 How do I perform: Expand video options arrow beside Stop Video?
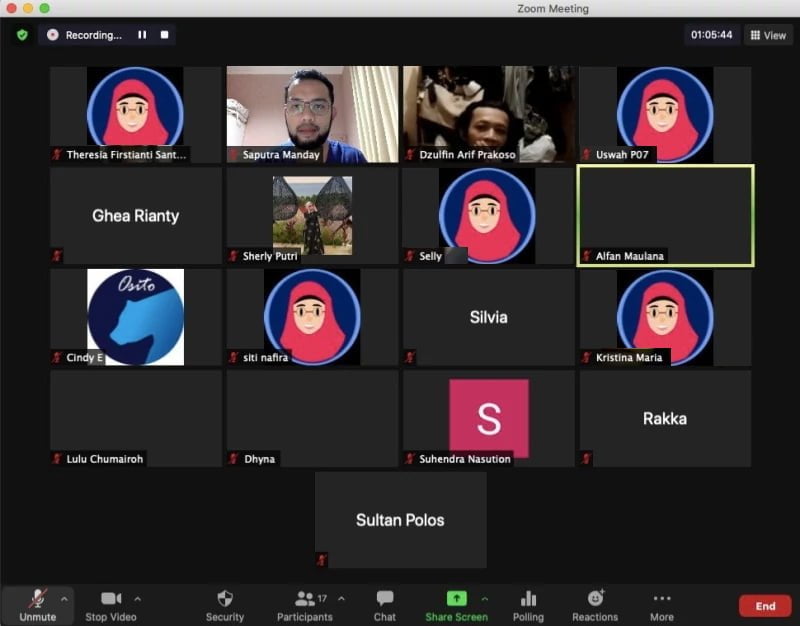coord(137,598)
